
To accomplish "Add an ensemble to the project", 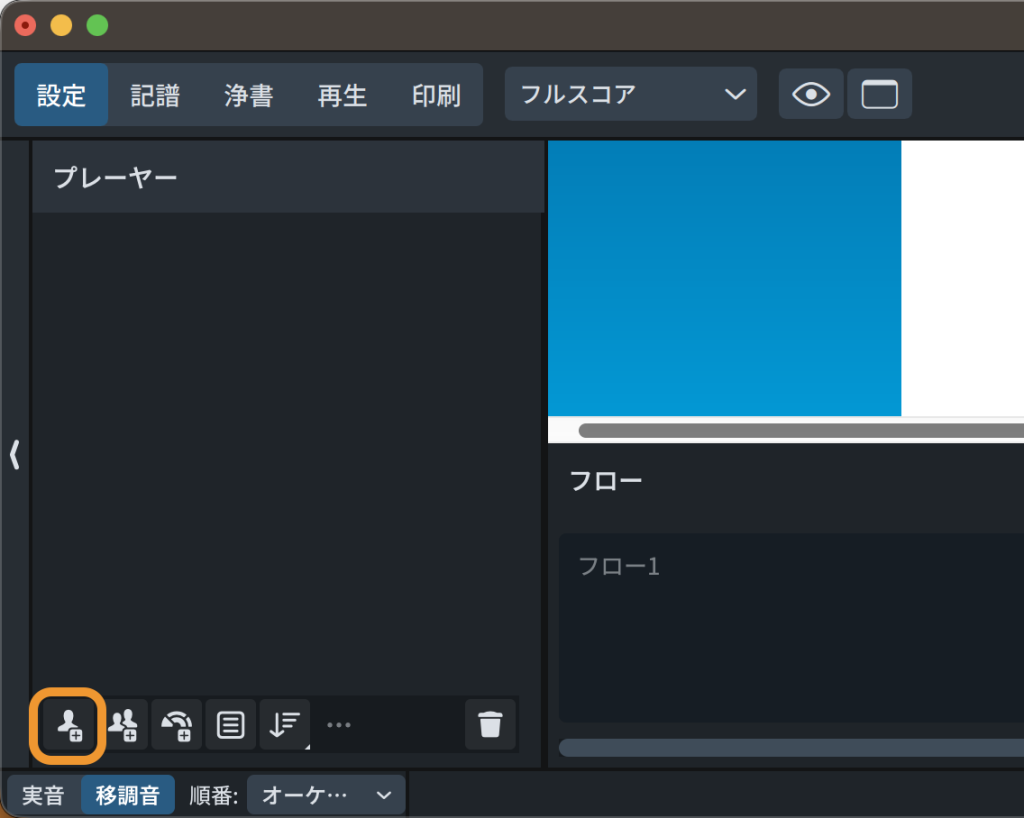I will [177, 724].
